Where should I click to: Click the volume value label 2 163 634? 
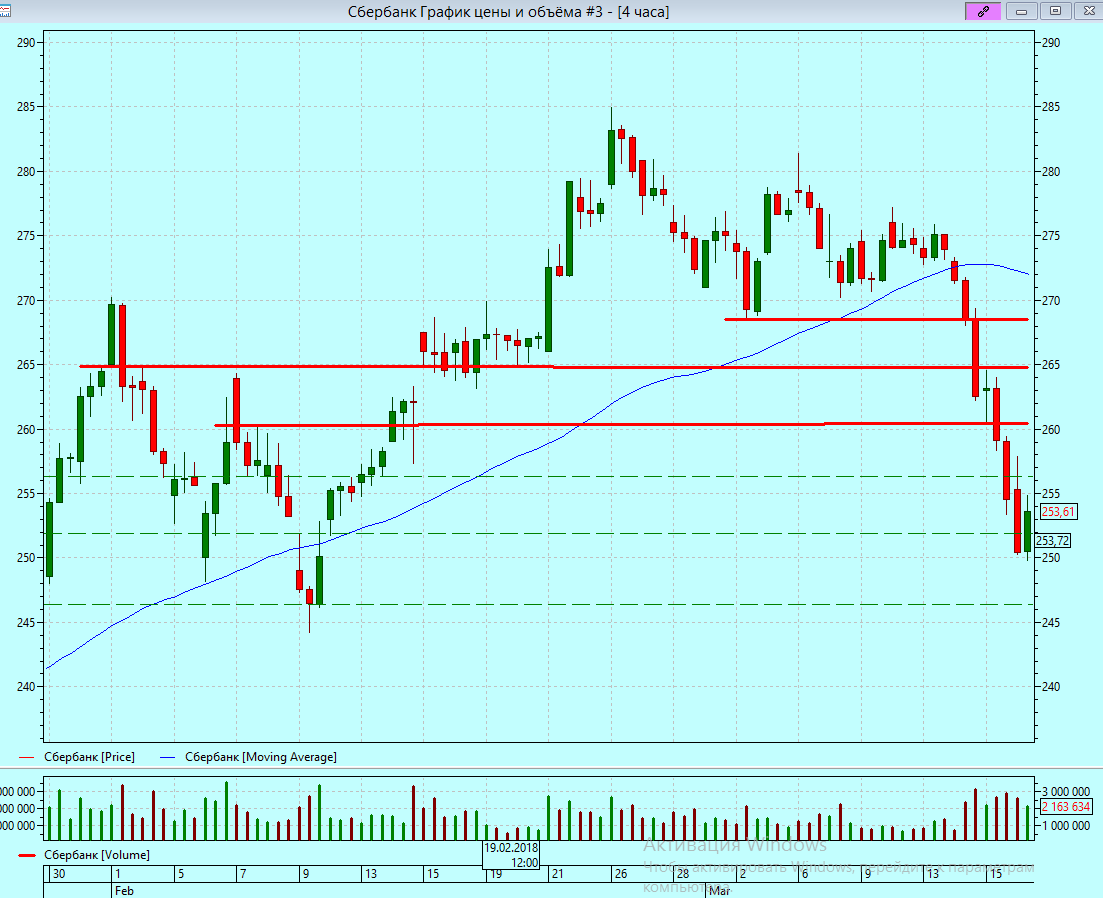pos(1066,807)
